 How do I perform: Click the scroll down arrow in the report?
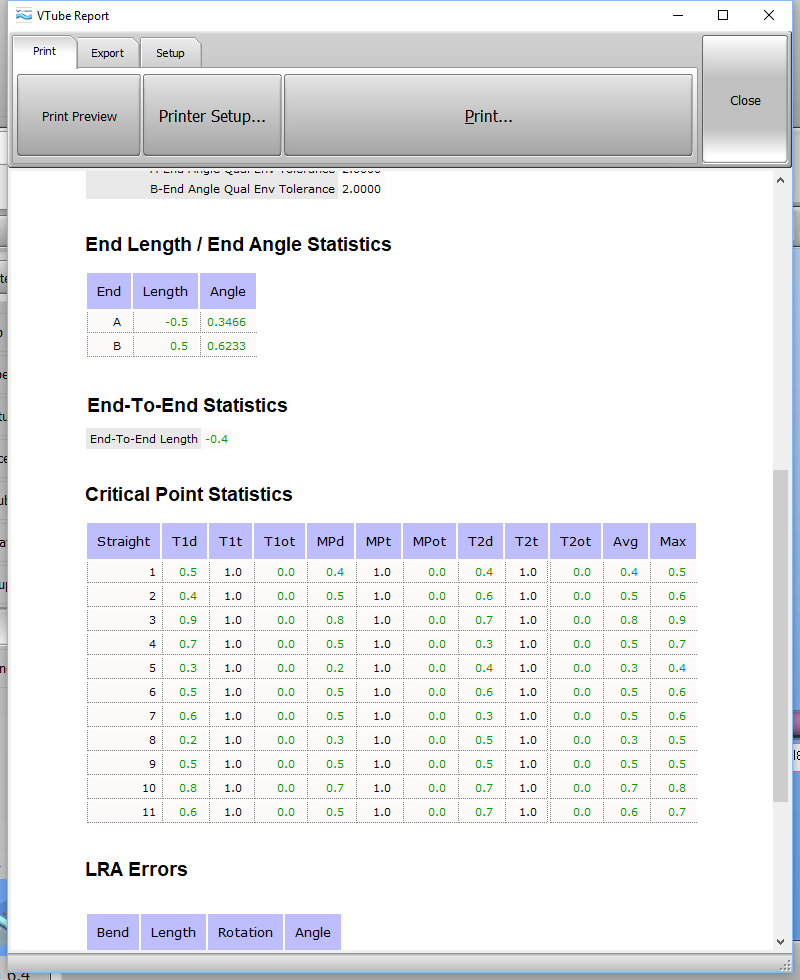780,941
